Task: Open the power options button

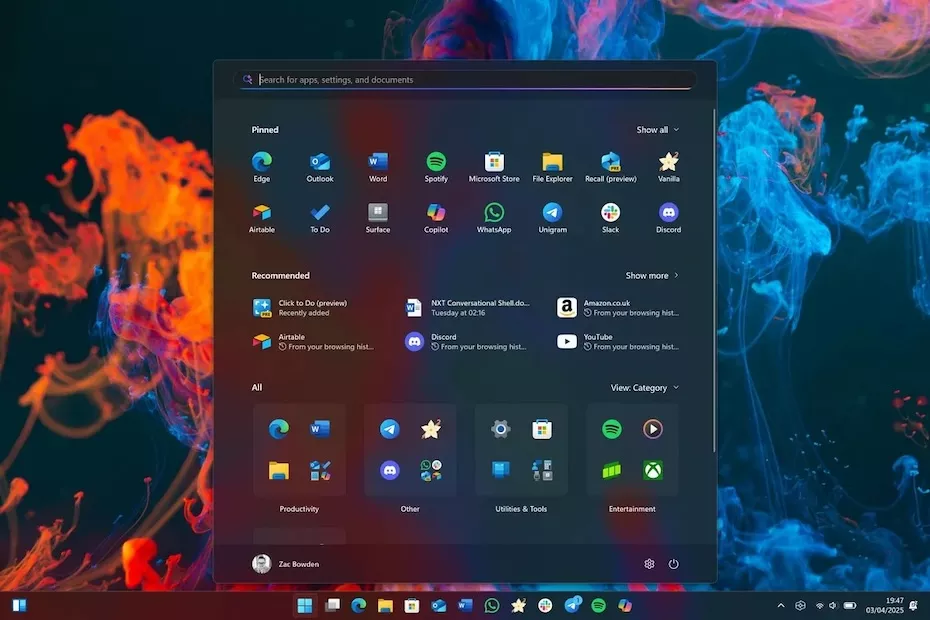Action: point(673,563)
